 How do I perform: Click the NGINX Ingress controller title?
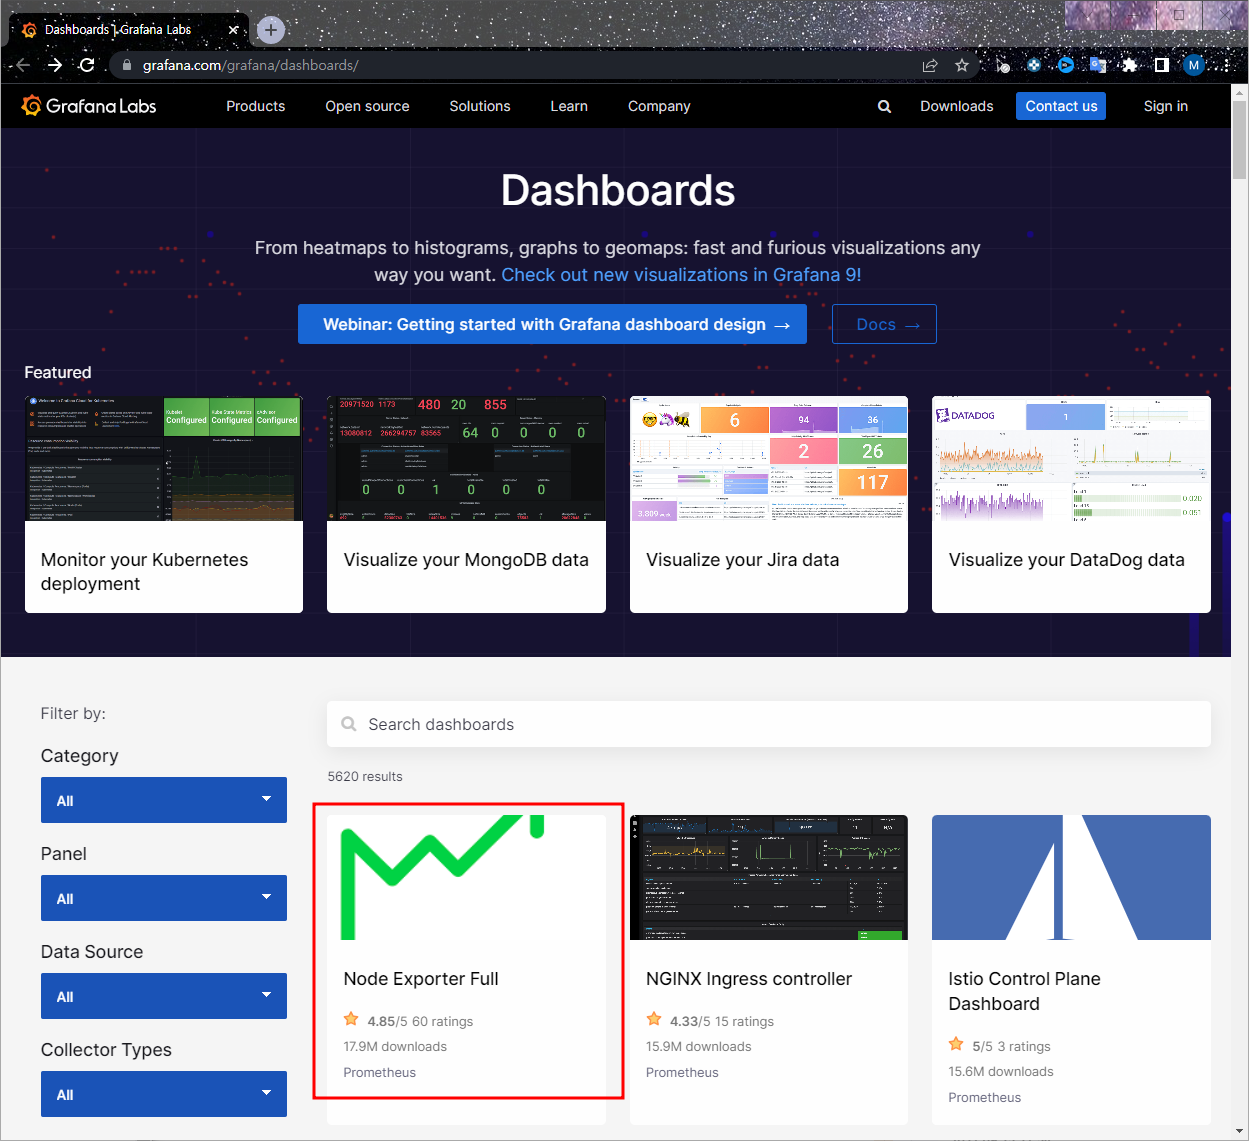[x=749, y=979]
